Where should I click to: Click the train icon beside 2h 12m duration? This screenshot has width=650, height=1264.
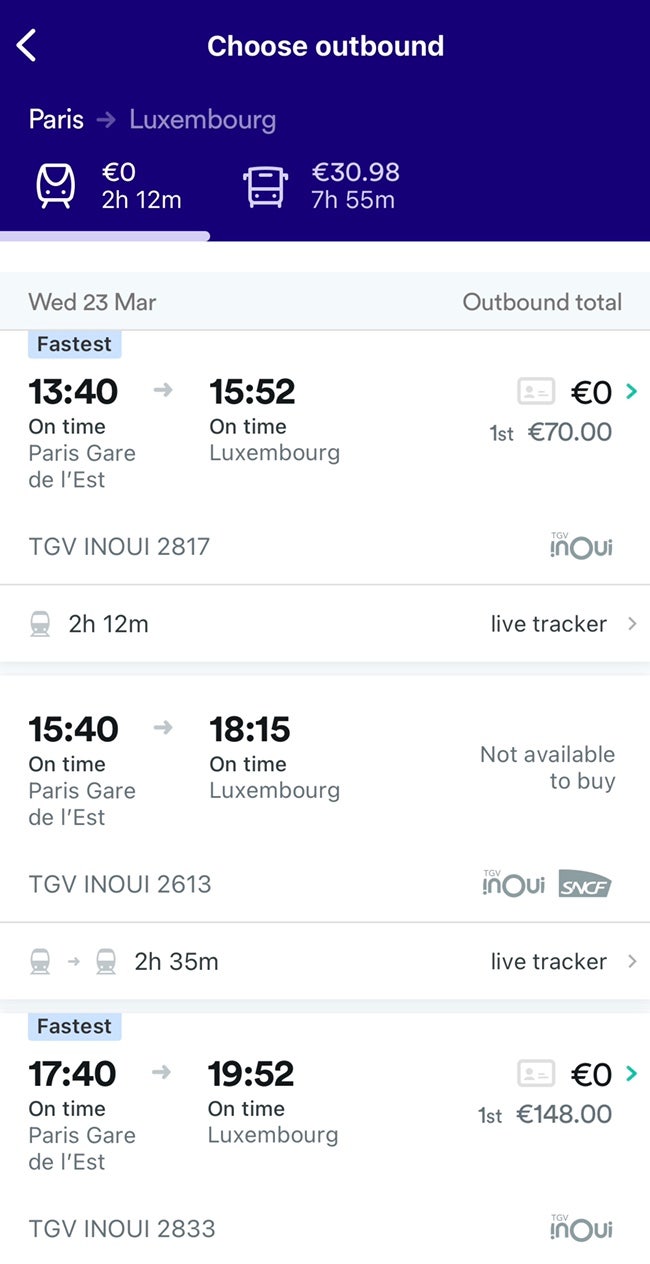pos(40,623)
